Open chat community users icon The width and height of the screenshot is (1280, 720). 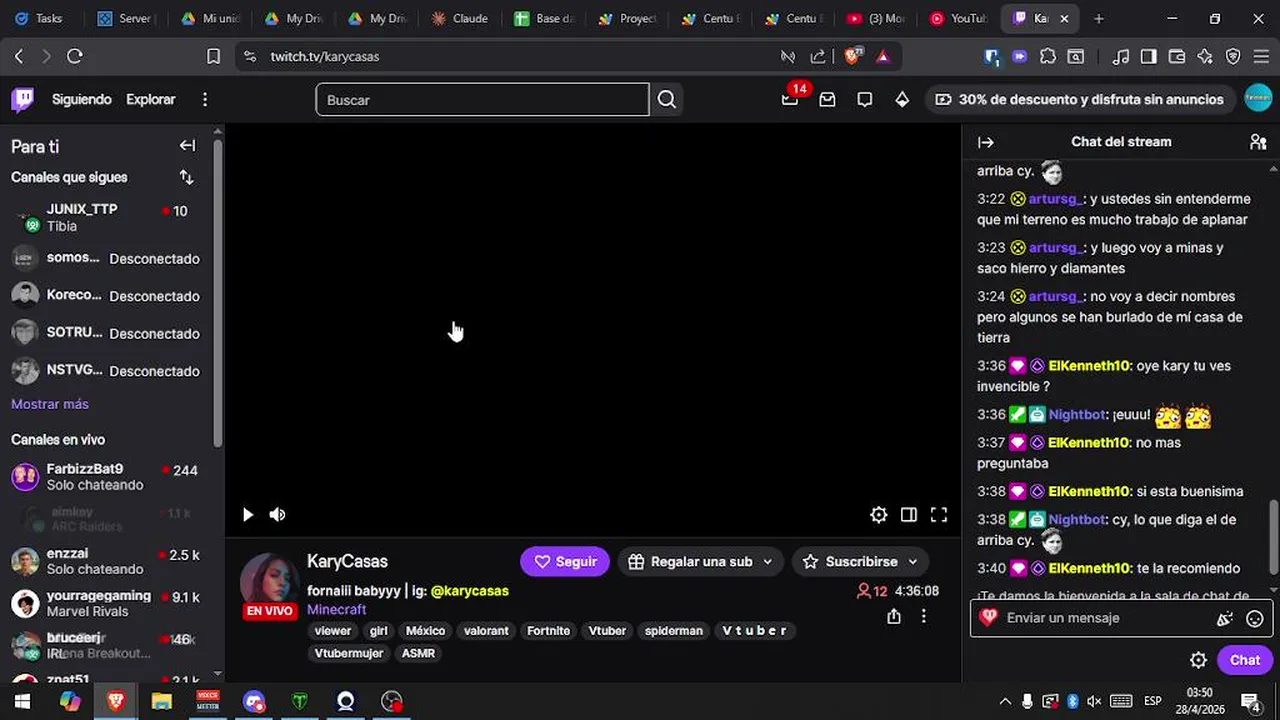coord(1258,142)
